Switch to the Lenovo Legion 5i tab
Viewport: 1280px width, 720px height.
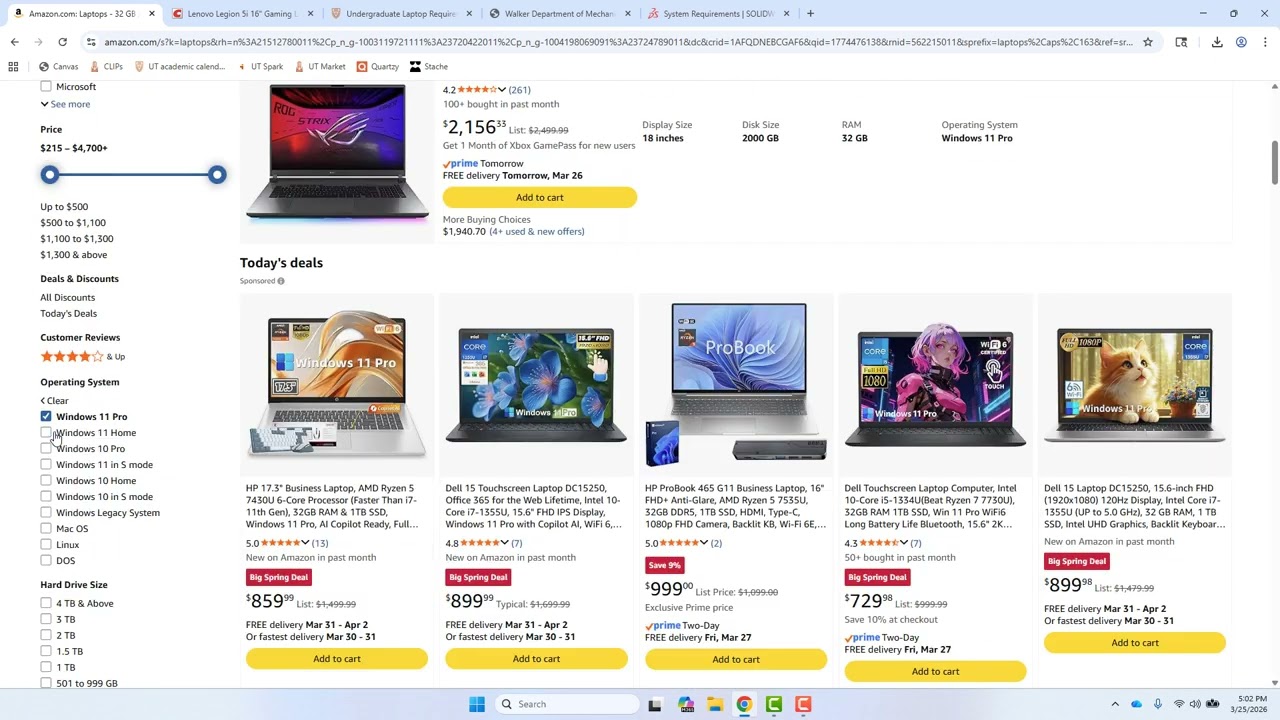242,14
